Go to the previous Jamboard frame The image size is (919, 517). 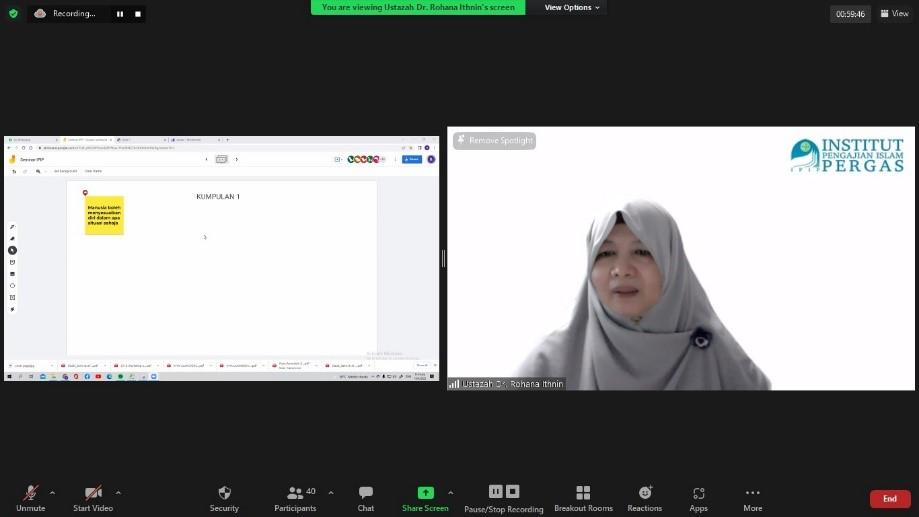coord(206,159)
